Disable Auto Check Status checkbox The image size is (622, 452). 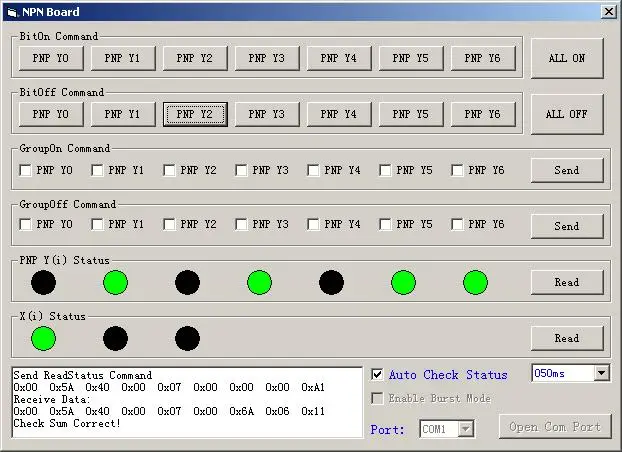(x=377, y=375)
